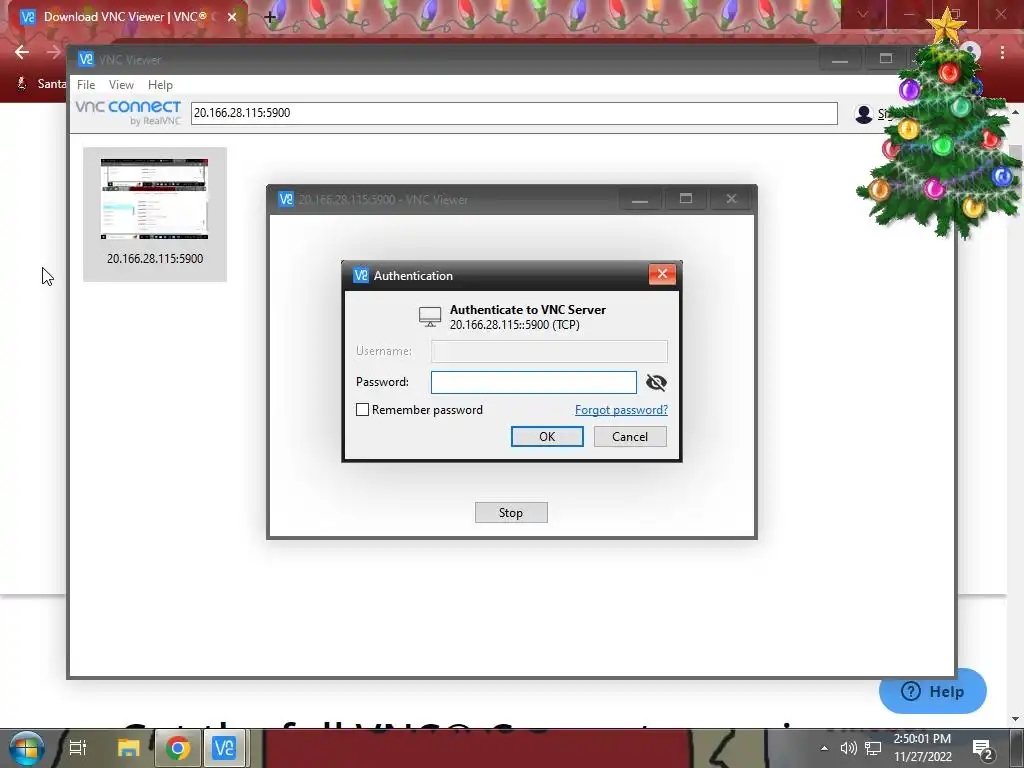Screen dimensions: 1024x768
Task: Open the taskbar clock showing 2:50:01 PM
Action: coord(922,748)
